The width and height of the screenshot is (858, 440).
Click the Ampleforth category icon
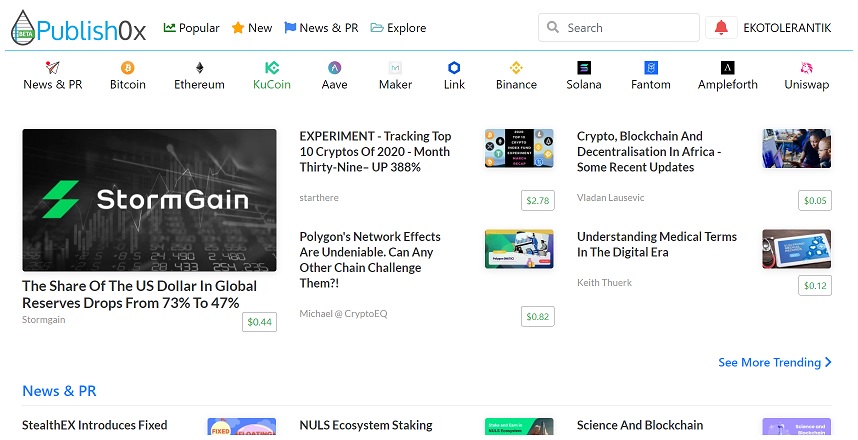(x=728, y=68)
